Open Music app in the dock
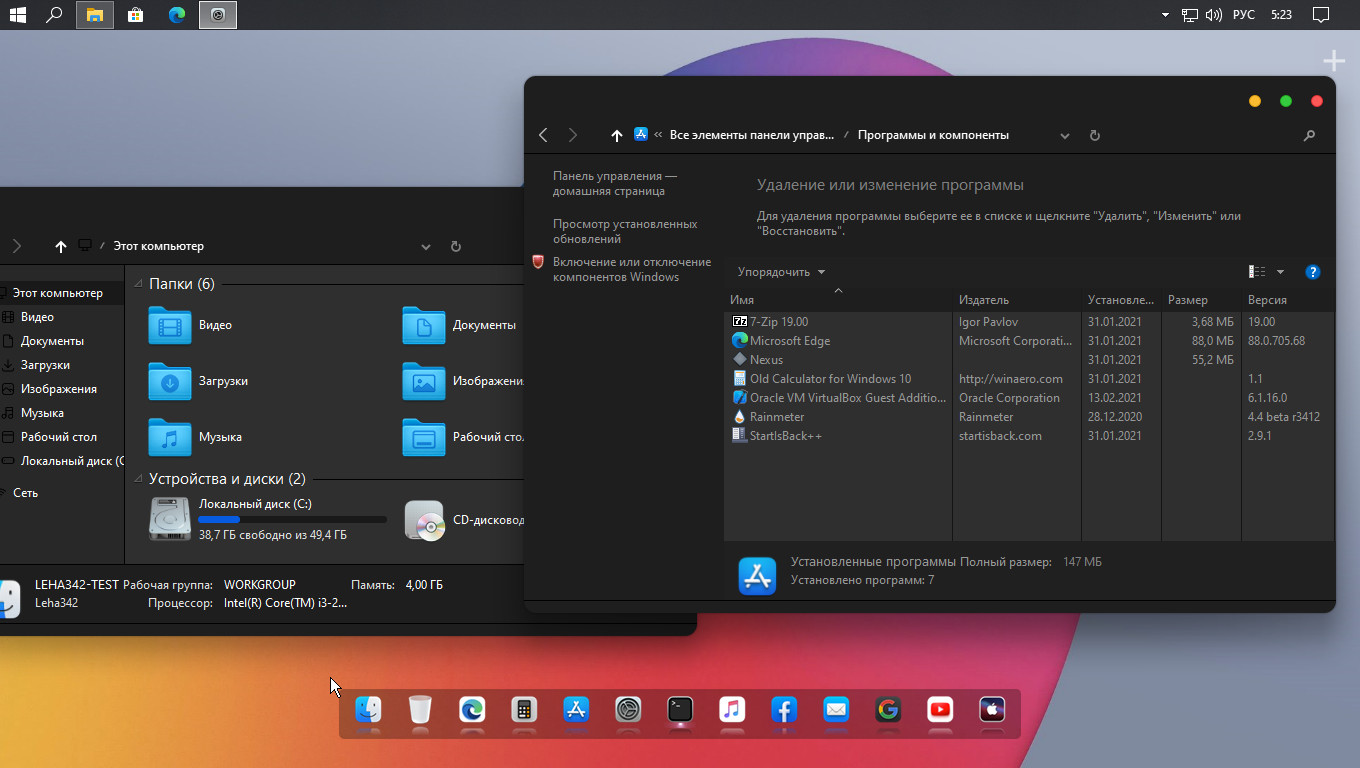The height and width of the screenshot is (768, 1360). (x=732, y=710)
